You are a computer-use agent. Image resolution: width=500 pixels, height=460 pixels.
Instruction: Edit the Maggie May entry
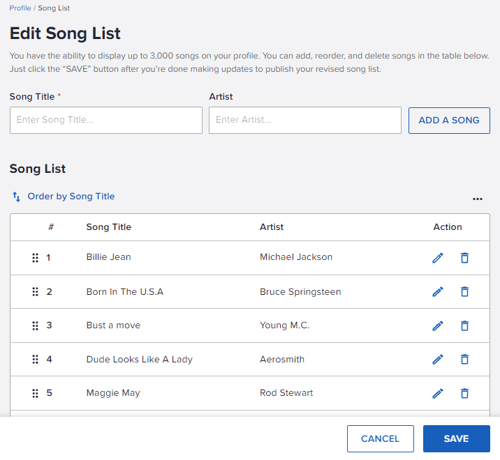[438, 393]
